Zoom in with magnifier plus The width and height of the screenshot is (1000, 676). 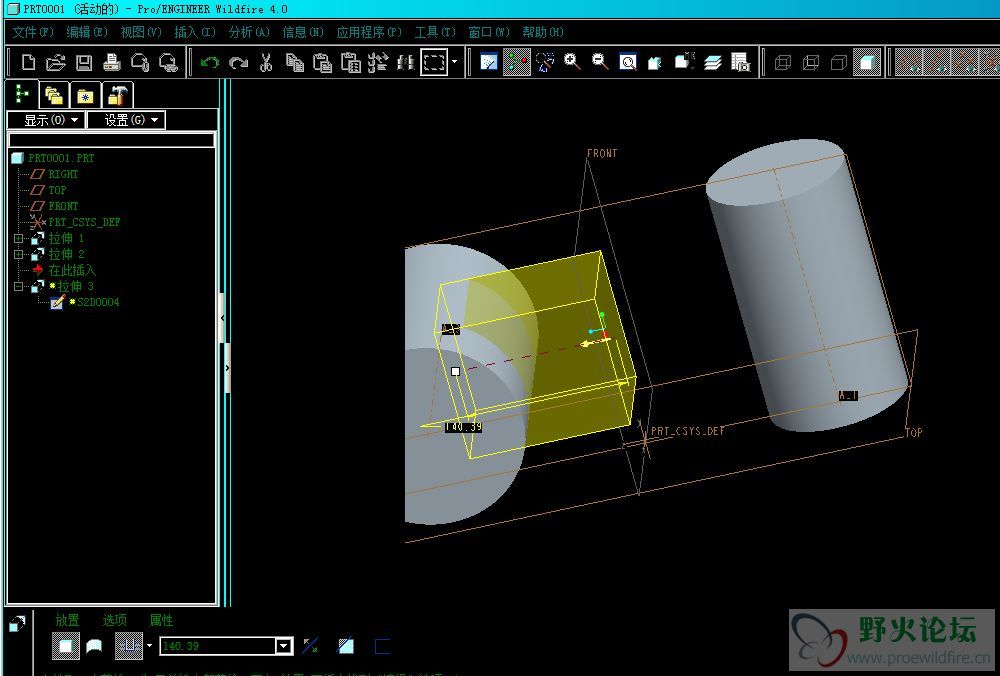[x=572, y=62]
